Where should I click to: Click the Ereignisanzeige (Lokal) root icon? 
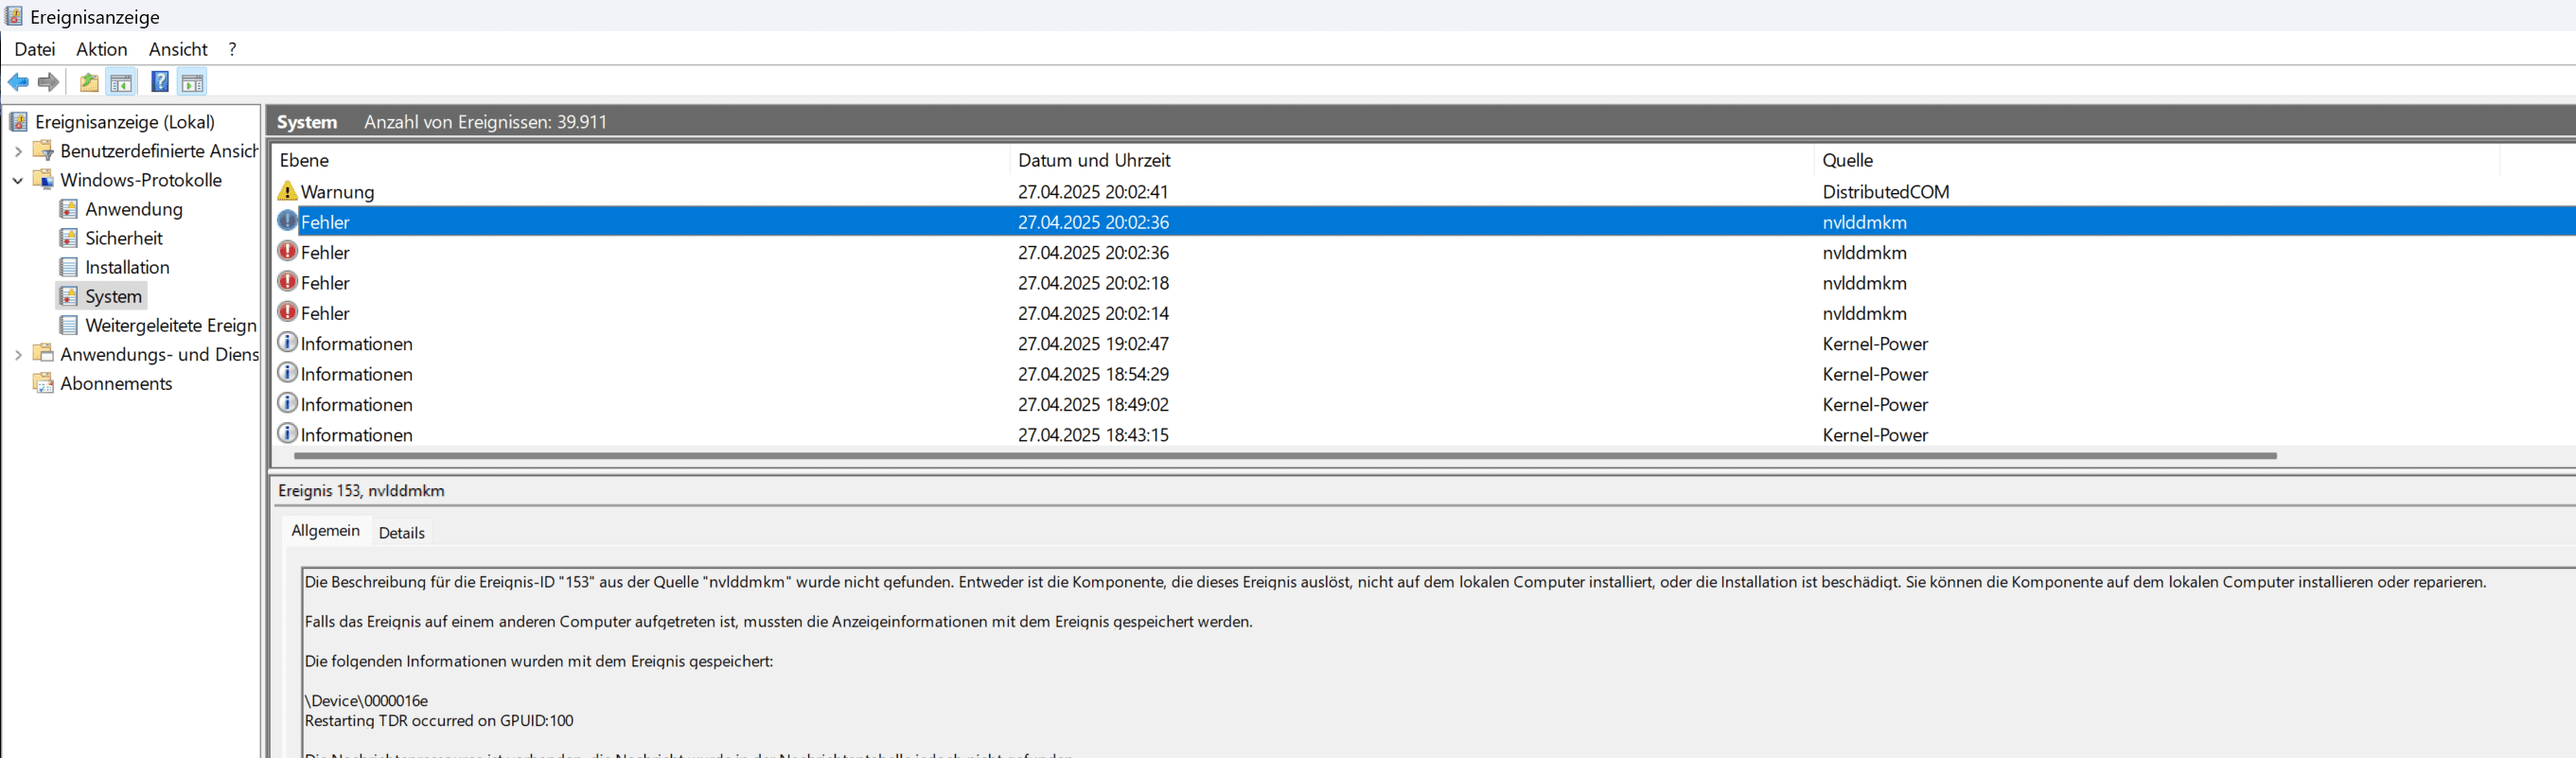click(18, 122)
